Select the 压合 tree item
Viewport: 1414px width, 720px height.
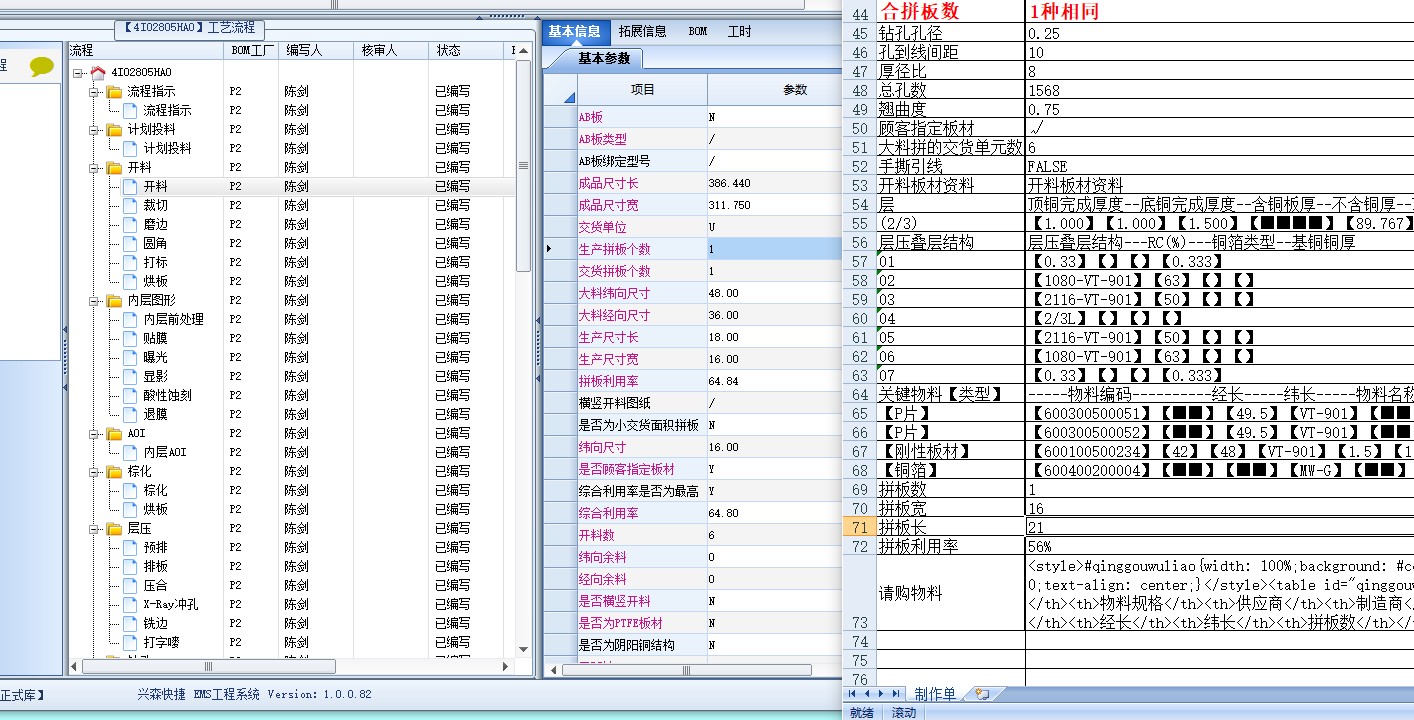pyautogui.click(x=155, y=585)
